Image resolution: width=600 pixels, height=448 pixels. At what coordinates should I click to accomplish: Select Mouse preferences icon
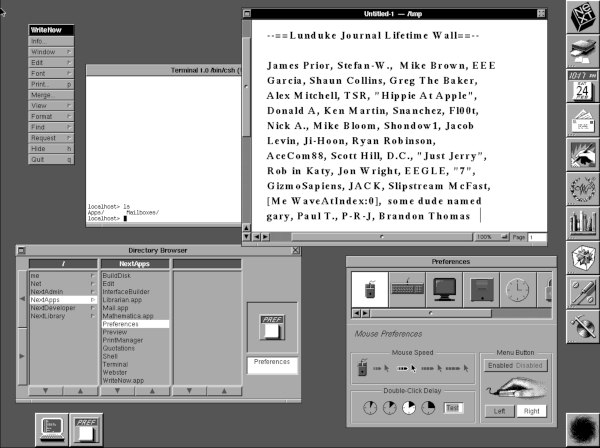370,290
